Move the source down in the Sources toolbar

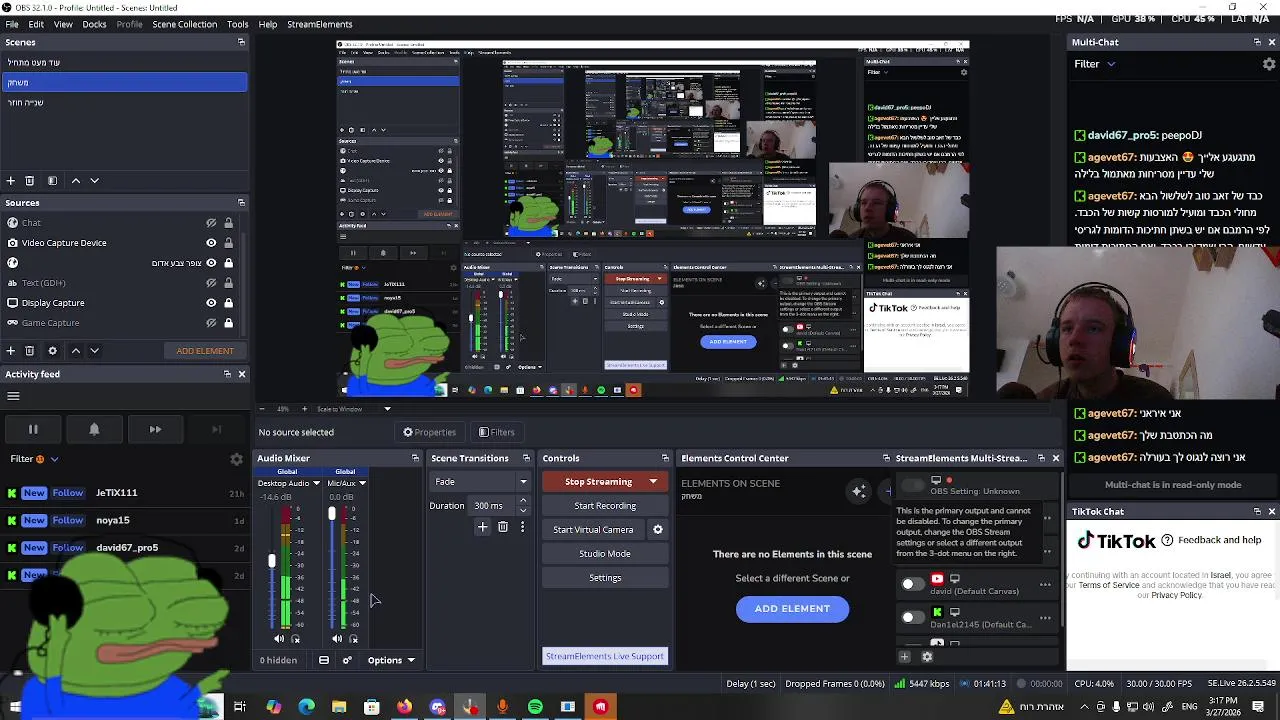94,351
